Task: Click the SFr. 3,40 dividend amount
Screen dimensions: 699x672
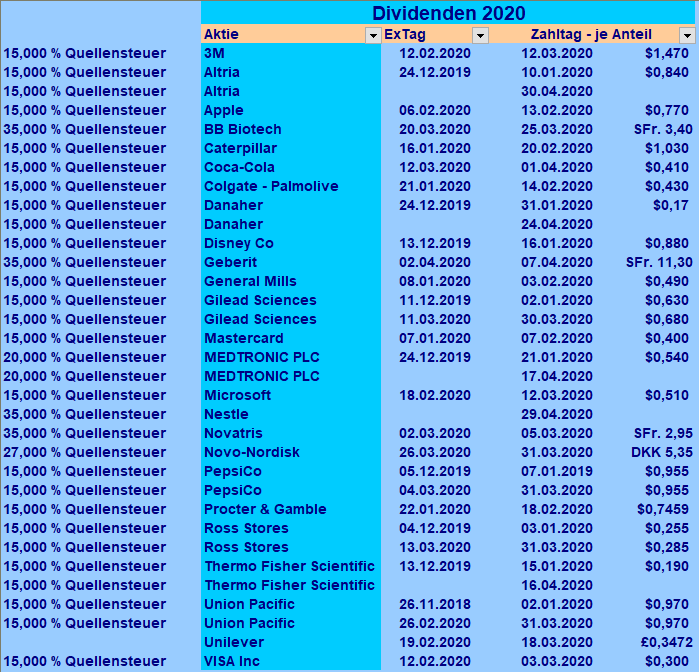Action: click(x=663, y=129)
